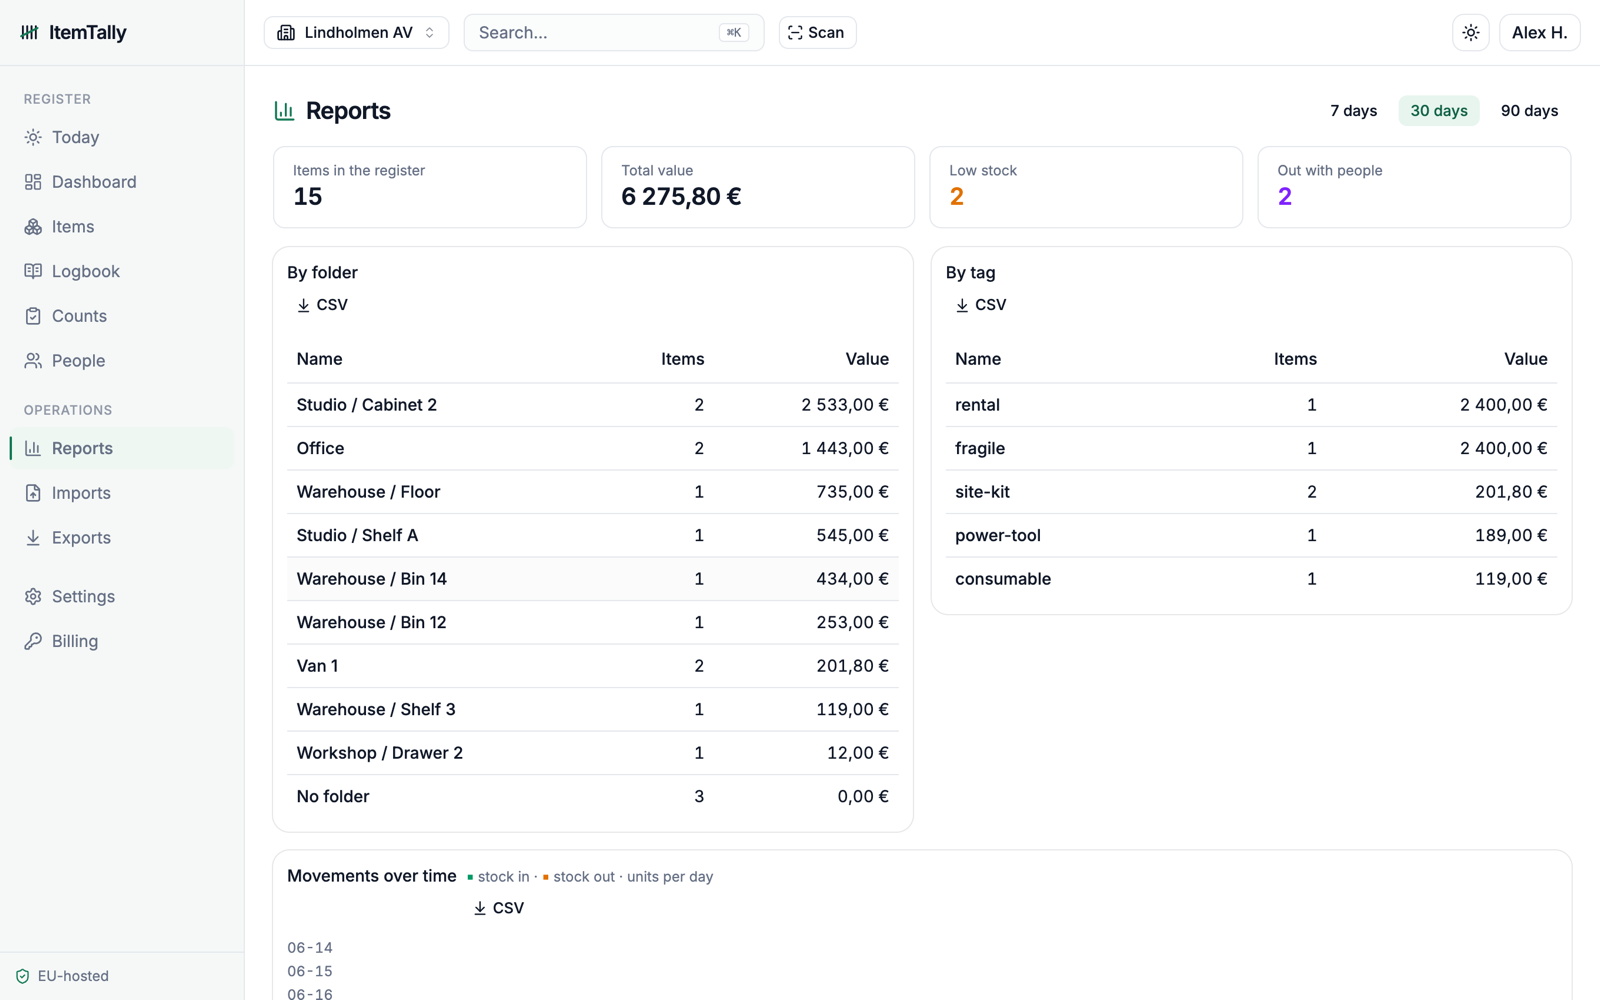Select the 30 days range
The image size is (1600, 1000).
point(1439,111)
